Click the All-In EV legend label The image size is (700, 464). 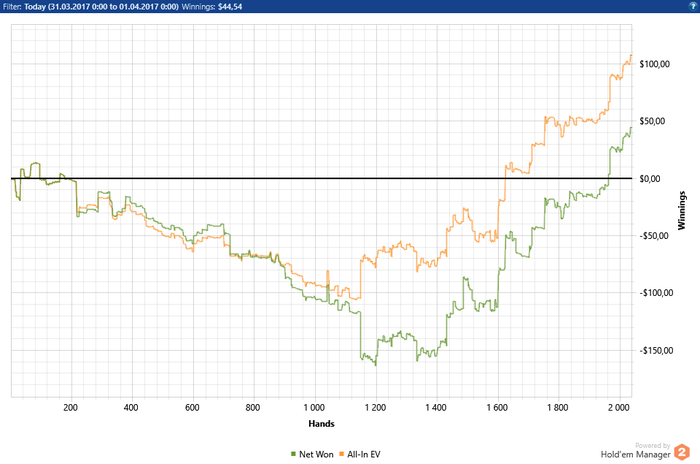click(x=364, y=454)
